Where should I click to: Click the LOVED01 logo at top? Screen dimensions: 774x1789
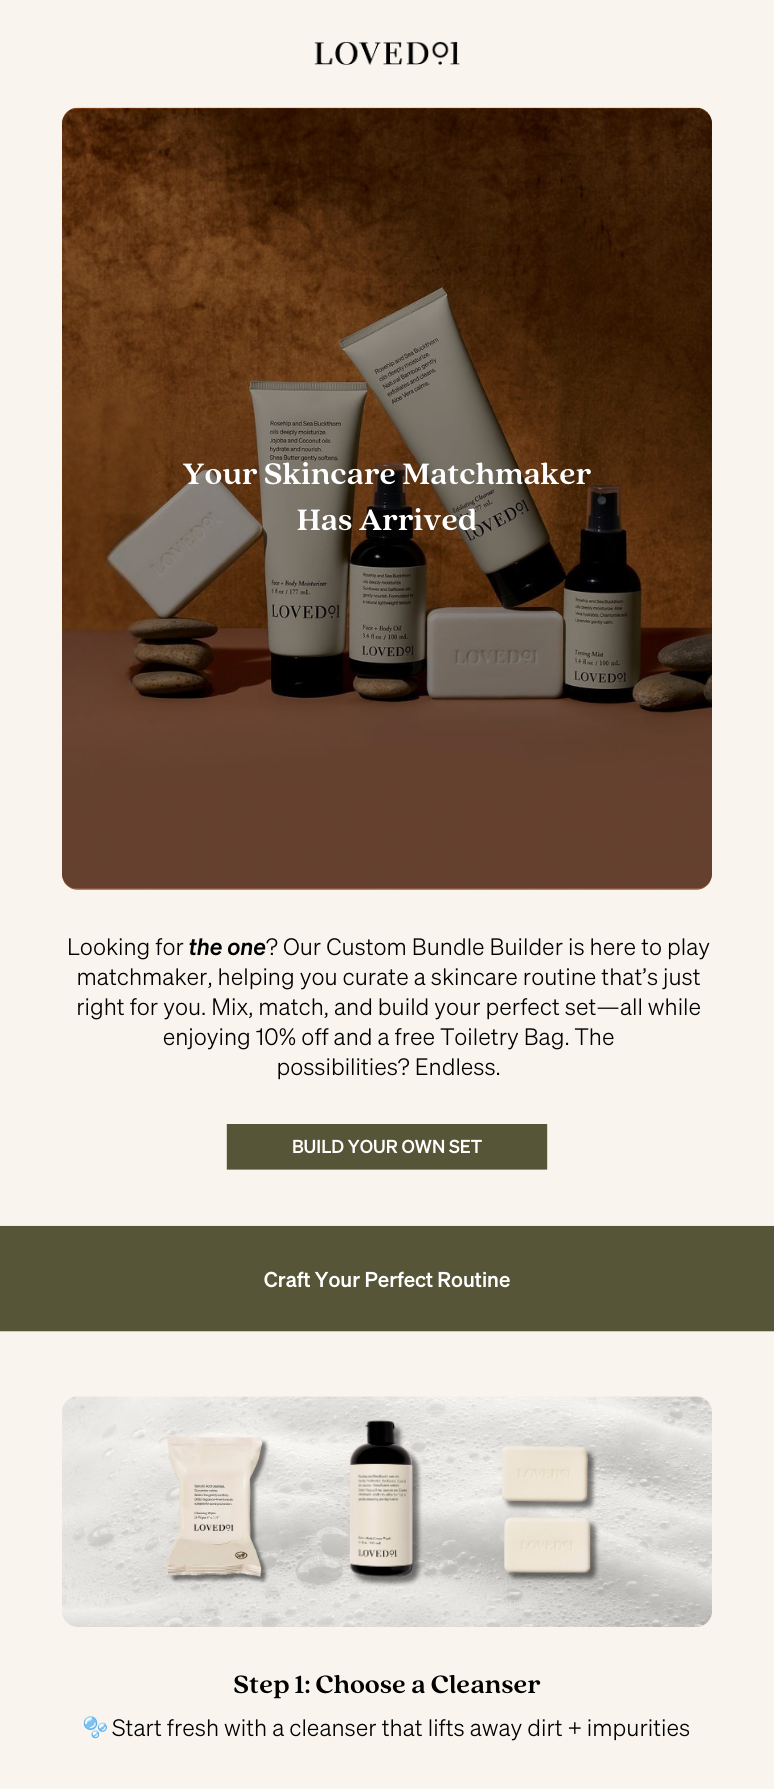(387, 53)
